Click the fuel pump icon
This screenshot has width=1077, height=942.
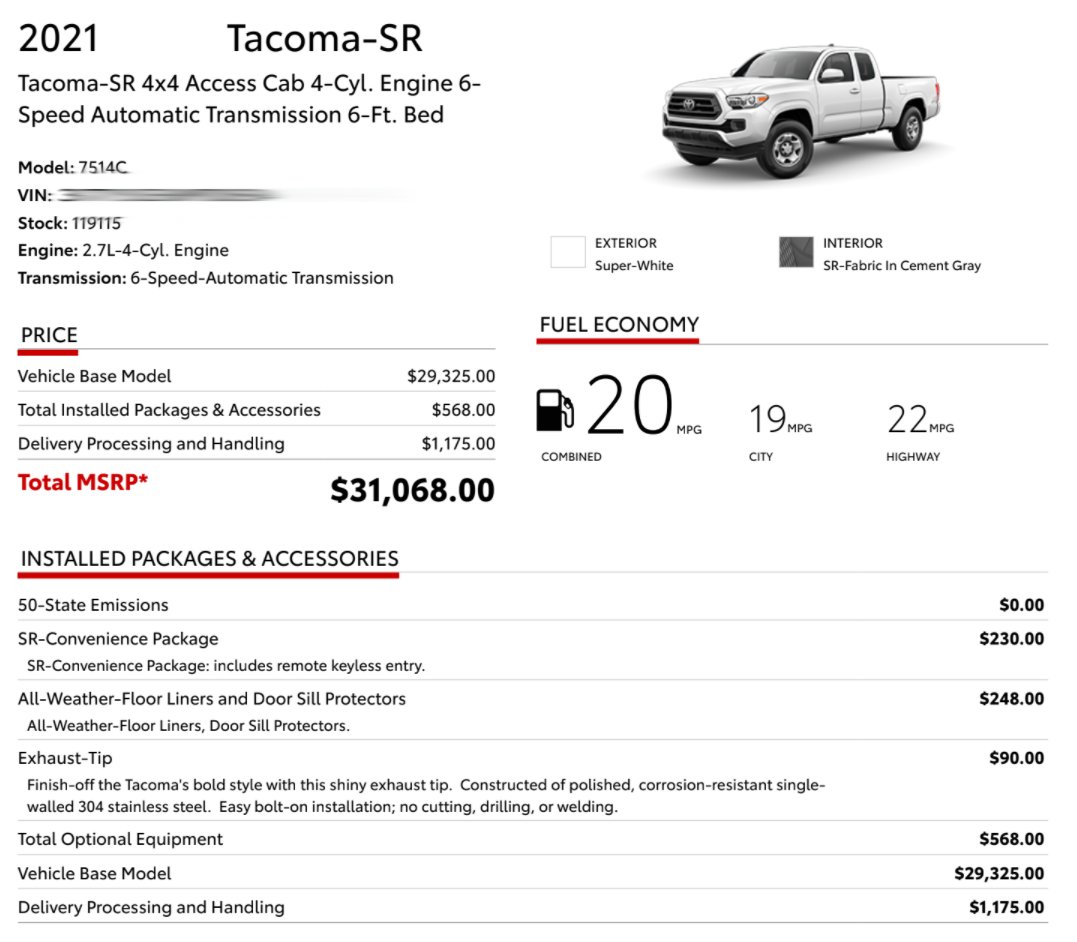click(554, 411)
